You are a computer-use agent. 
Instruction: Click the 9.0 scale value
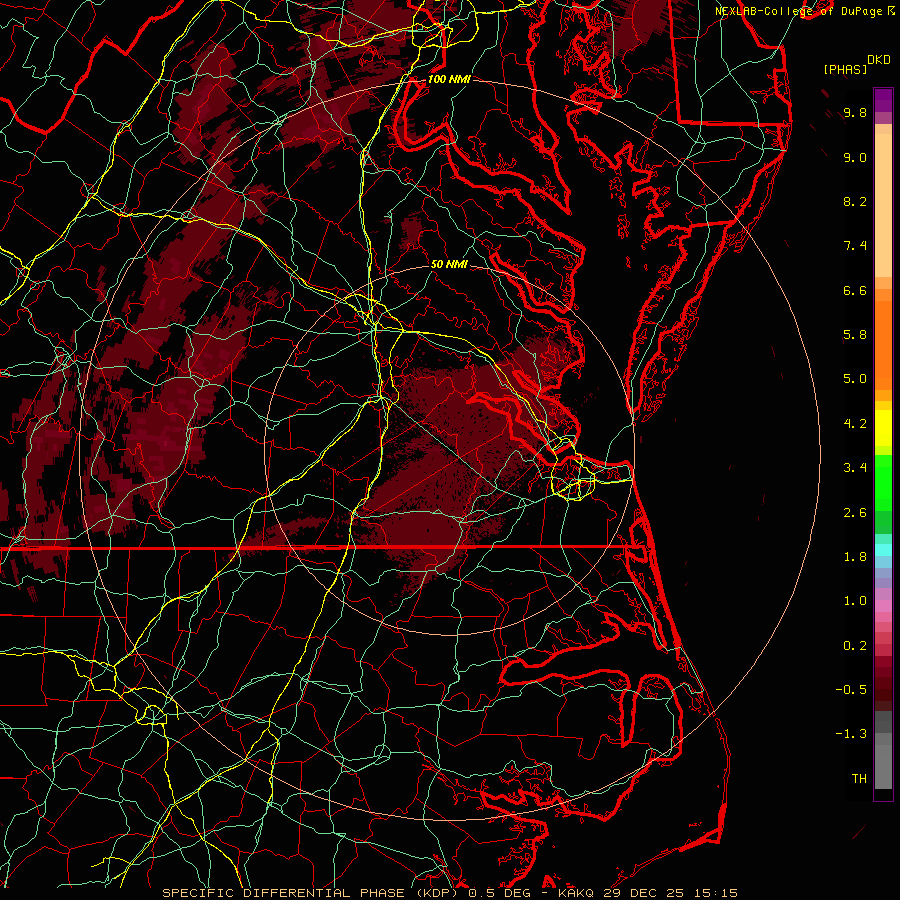click(855, 158)
